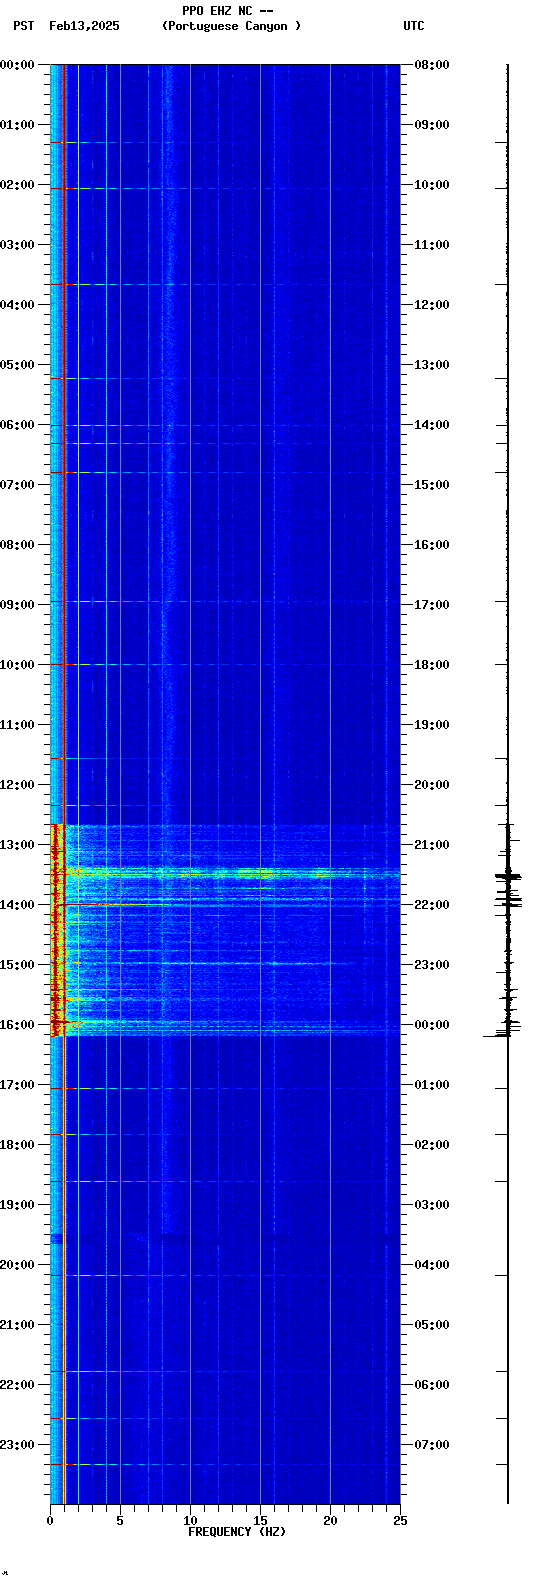Click the 01:00 UTC time label

coord(431,1085)
